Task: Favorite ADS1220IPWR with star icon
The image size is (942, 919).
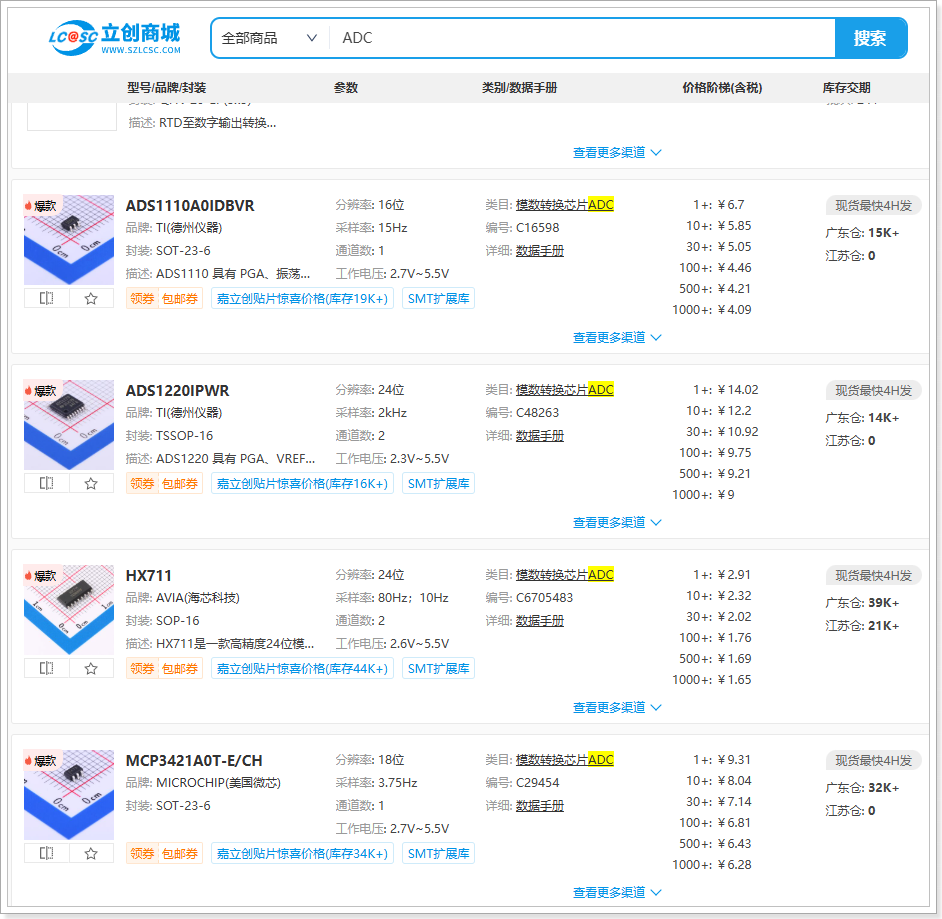Action: click(x=91, y=484)
